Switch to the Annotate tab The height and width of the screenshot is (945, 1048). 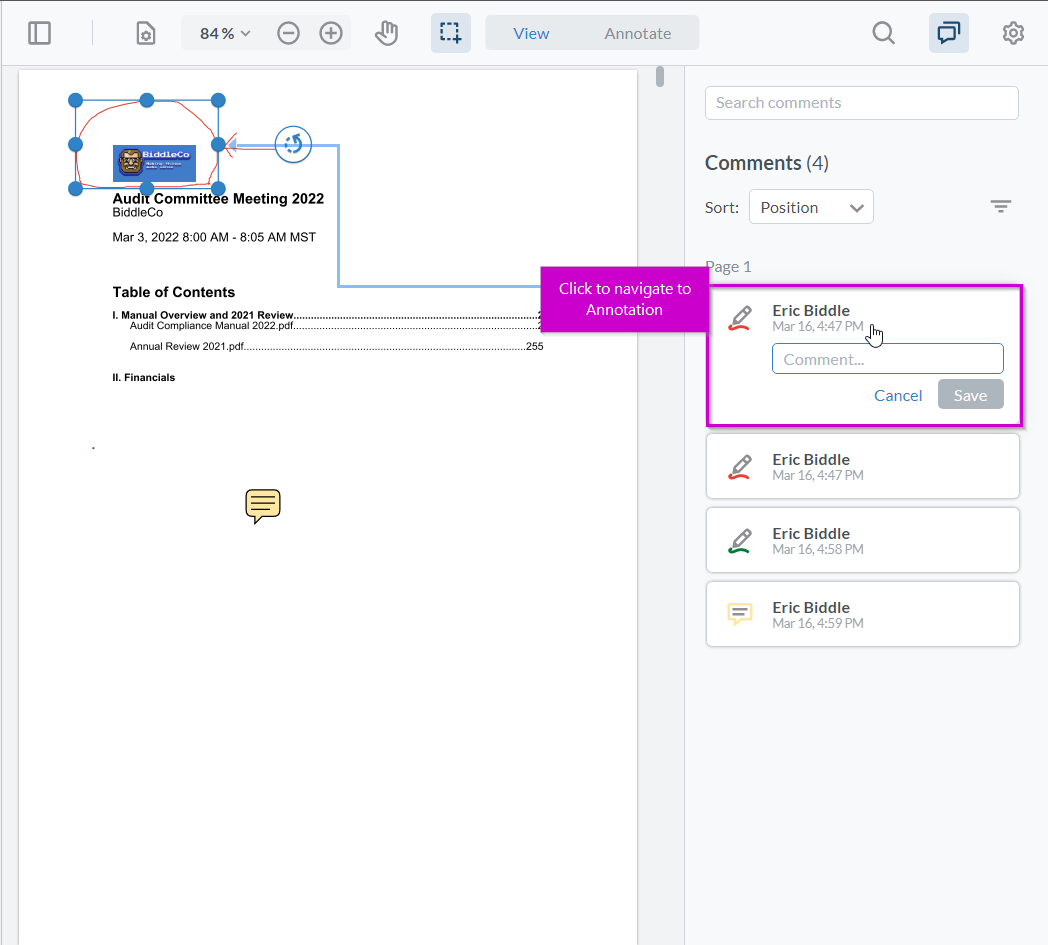coord(638,33)
